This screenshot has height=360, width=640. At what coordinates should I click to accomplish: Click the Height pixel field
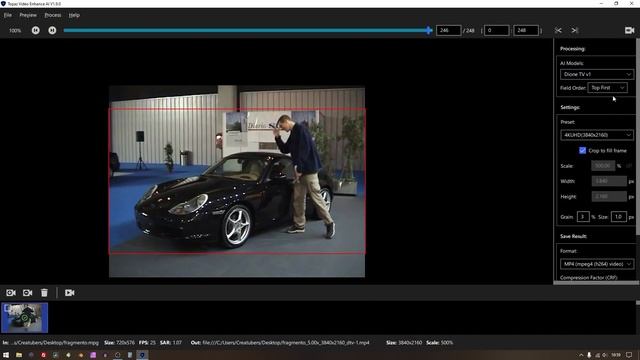tap(609, 196)
